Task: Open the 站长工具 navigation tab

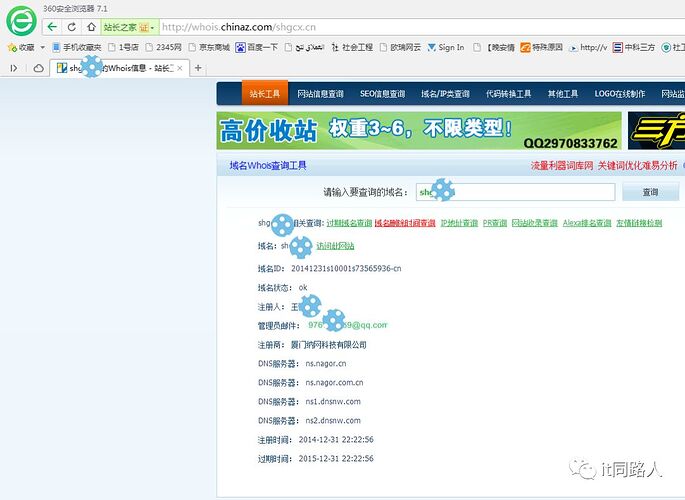Action: 265,94
